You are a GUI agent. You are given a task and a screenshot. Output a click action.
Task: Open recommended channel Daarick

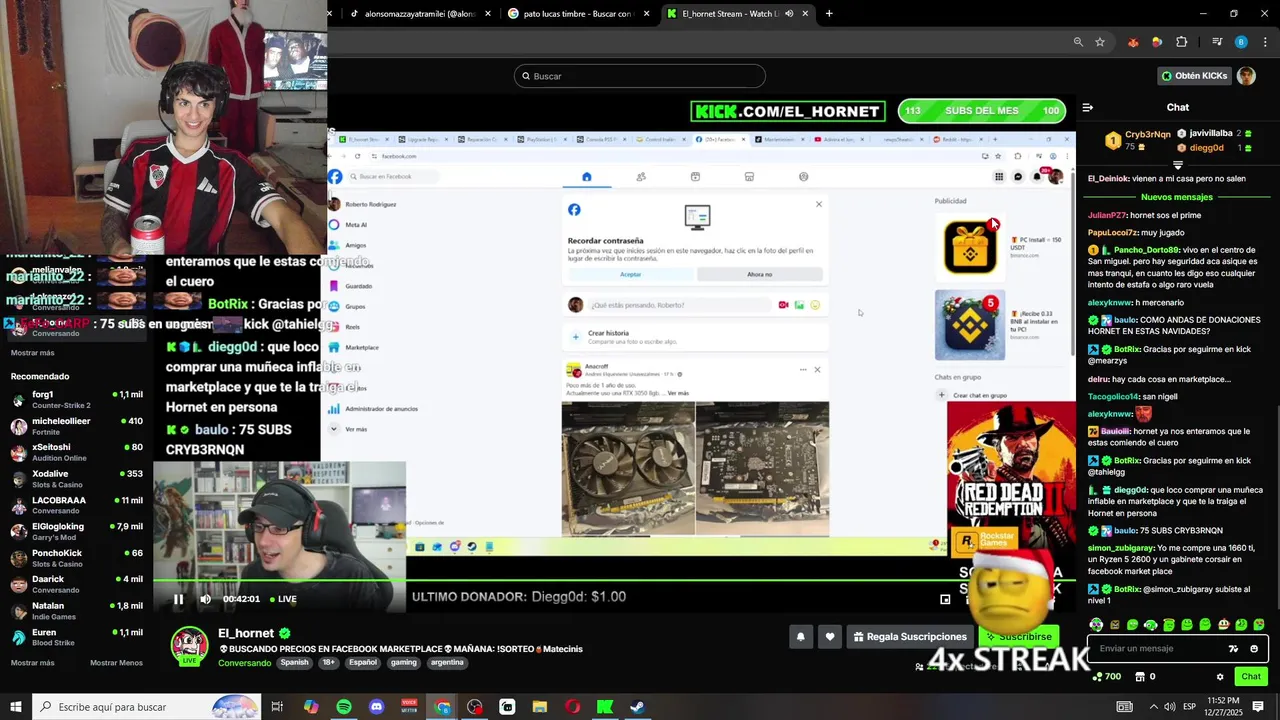(x=76, y=584)
